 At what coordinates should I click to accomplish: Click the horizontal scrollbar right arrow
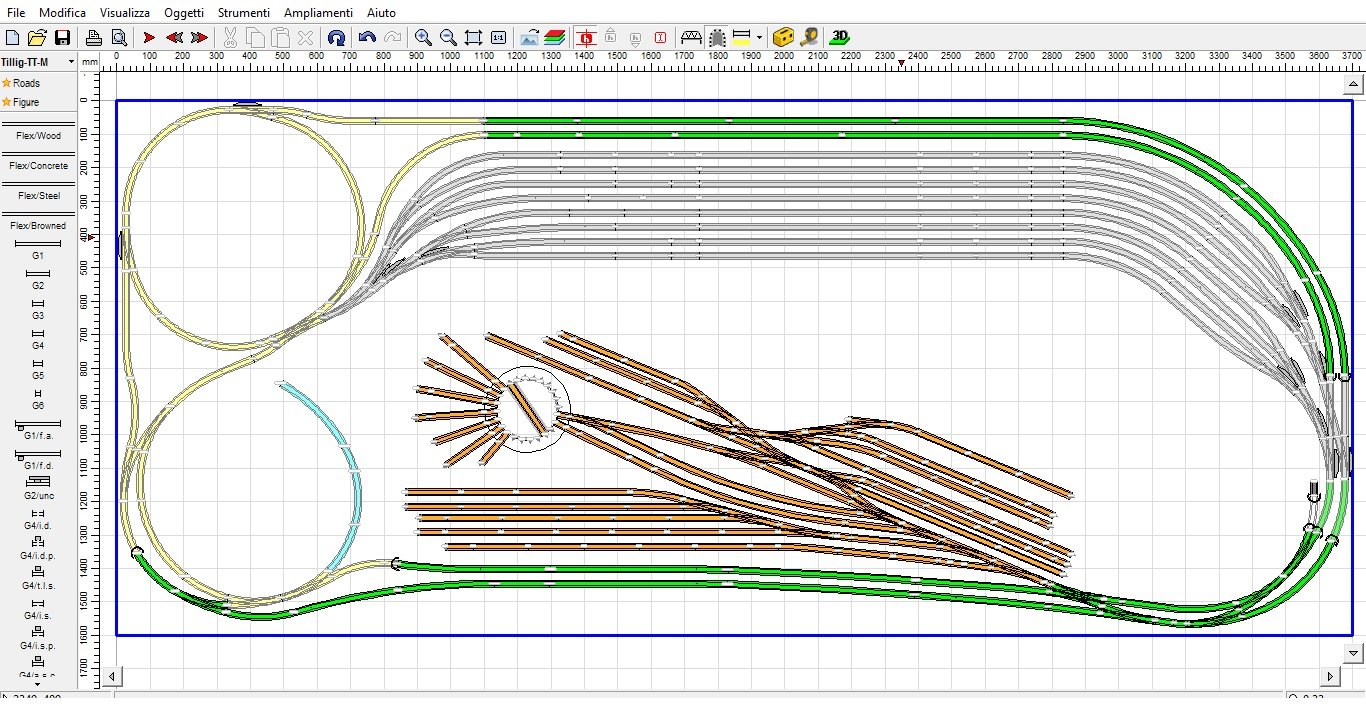tap(1329, 676)
